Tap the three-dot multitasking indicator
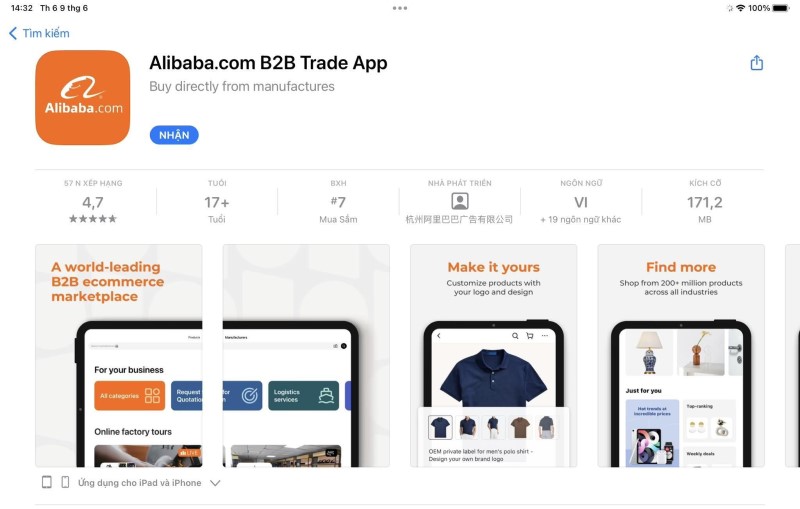Image resolution: width=800 pixels, height=509 pixels. (400, 8)
